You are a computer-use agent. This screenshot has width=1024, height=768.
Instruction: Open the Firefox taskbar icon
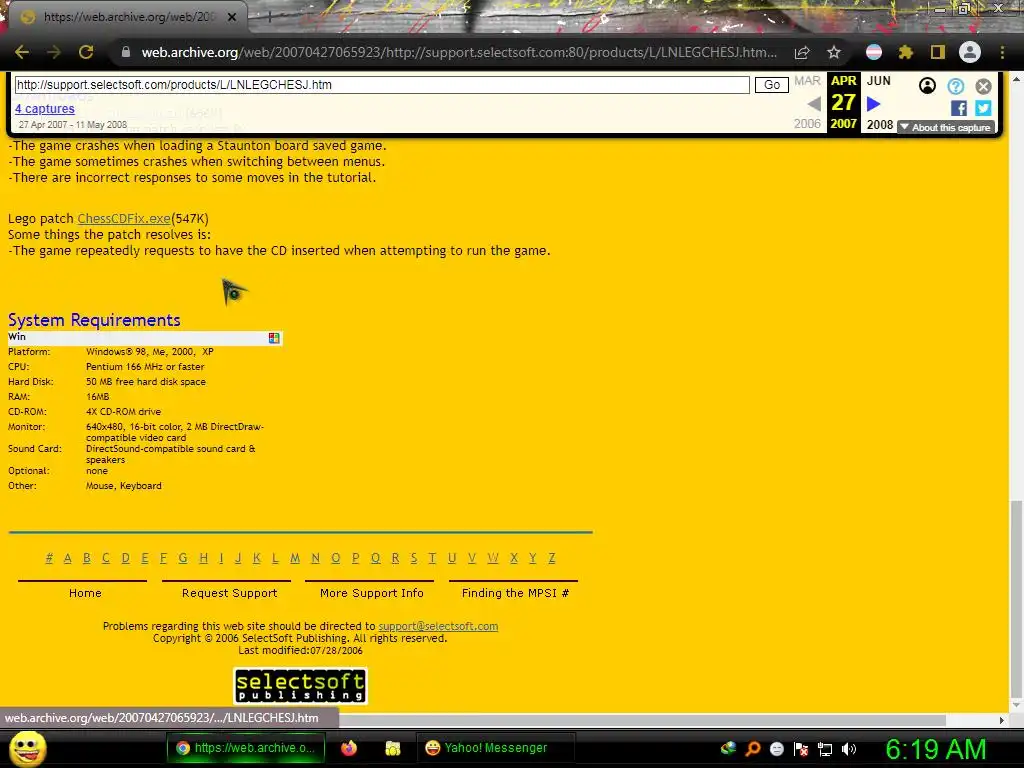point(349,748)
